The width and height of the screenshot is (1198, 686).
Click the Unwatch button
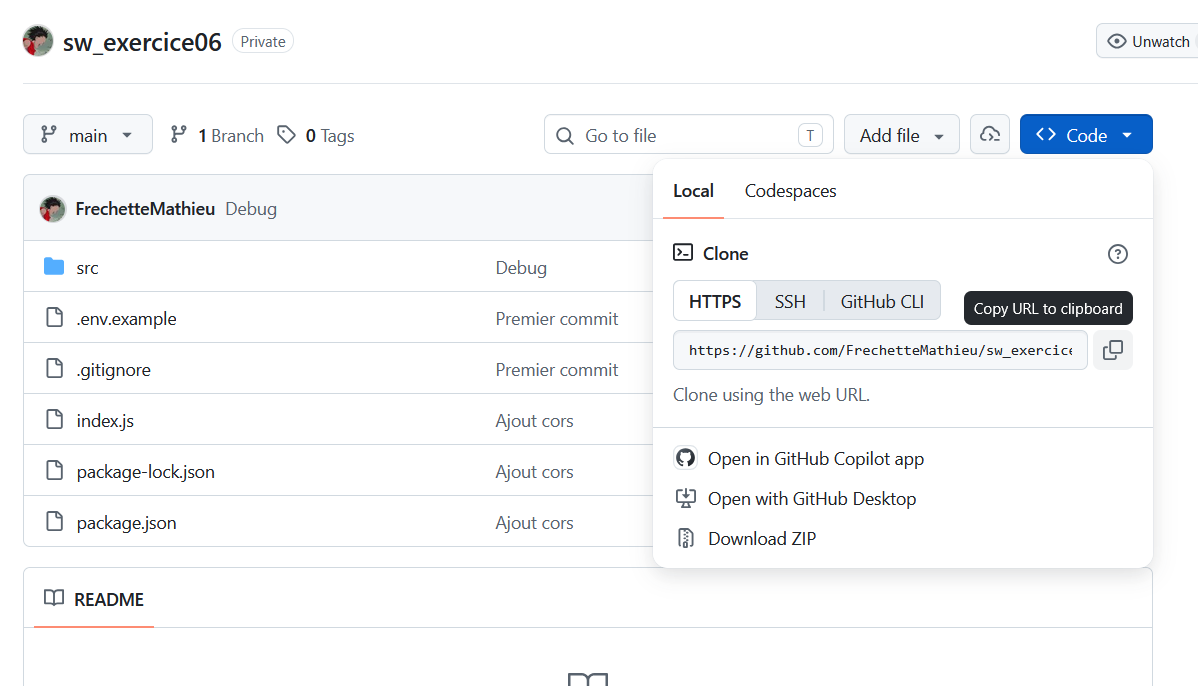[x=1148, y=41]
